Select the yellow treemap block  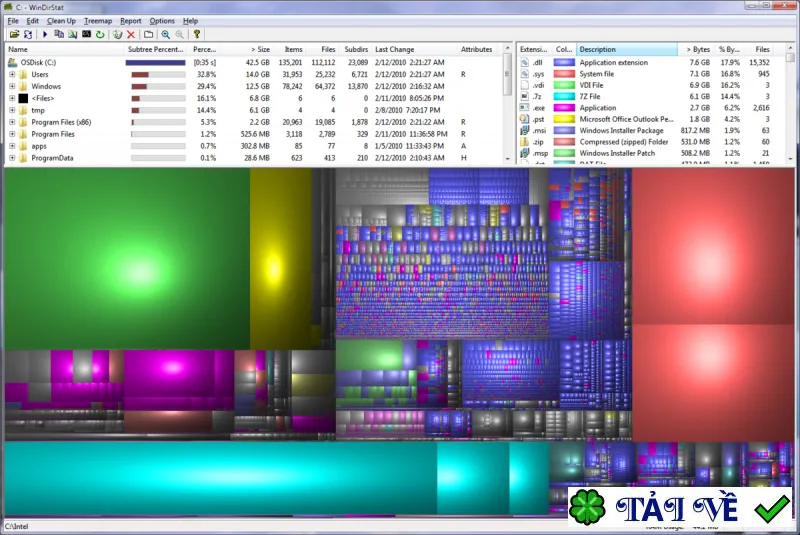click(280, 259)
